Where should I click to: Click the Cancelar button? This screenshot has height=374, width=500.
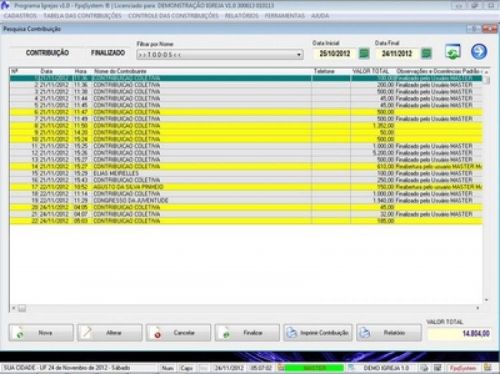point(178,333)
